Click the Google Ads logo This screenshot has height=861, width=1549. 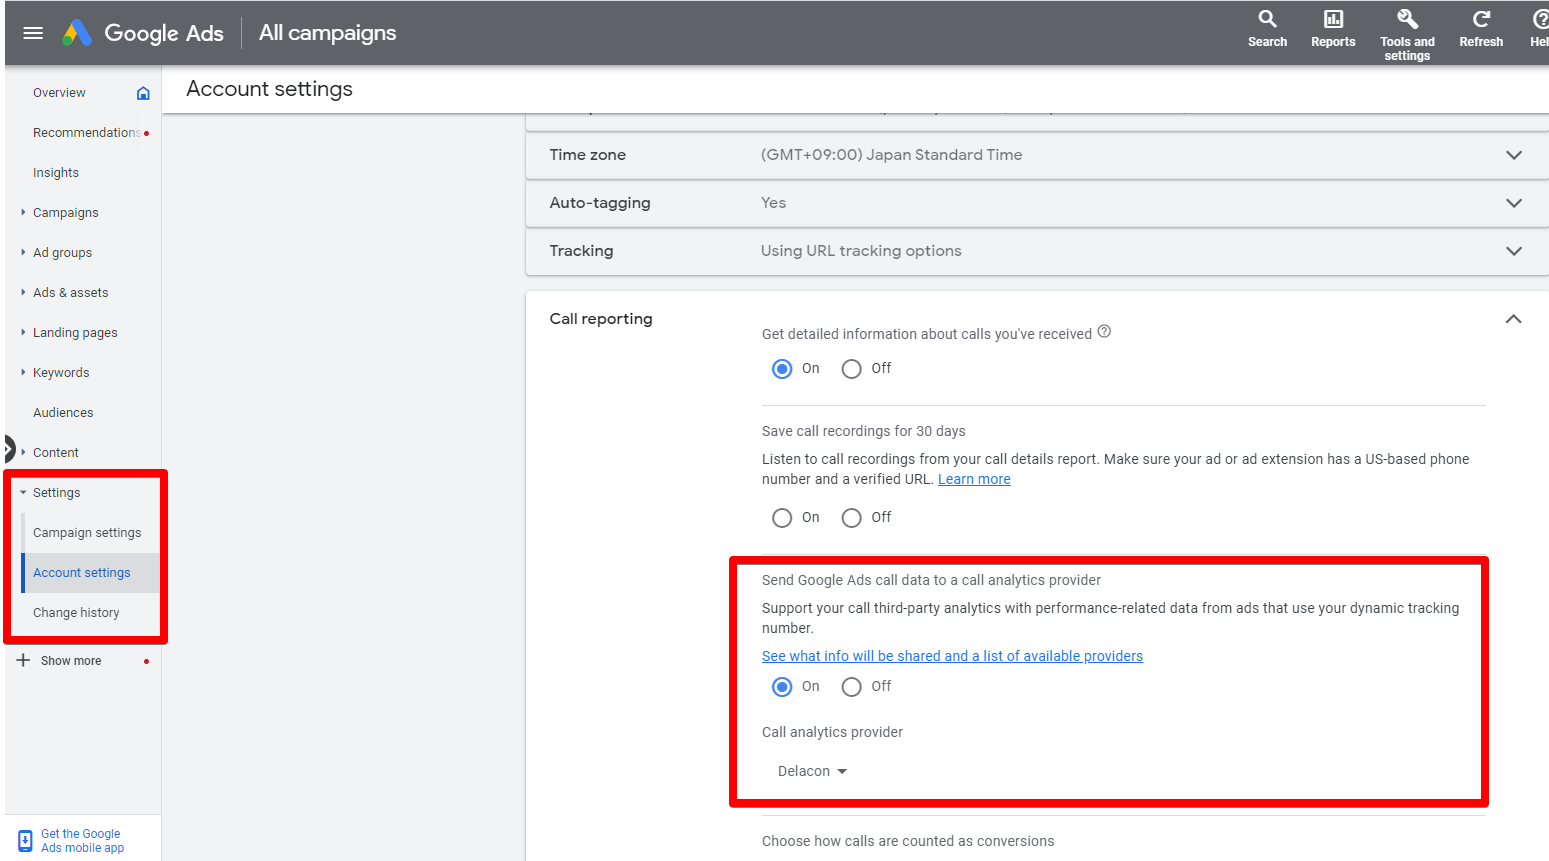click(143, 33)
